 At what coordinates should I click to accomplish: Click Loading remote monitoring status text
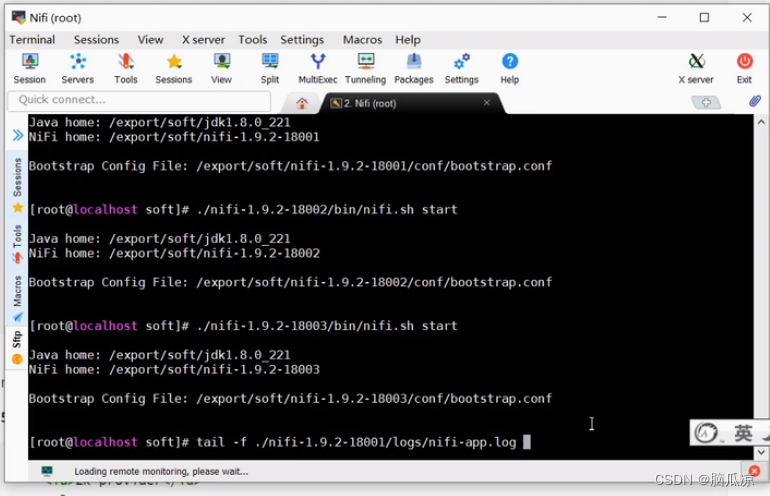click(161, 471)
